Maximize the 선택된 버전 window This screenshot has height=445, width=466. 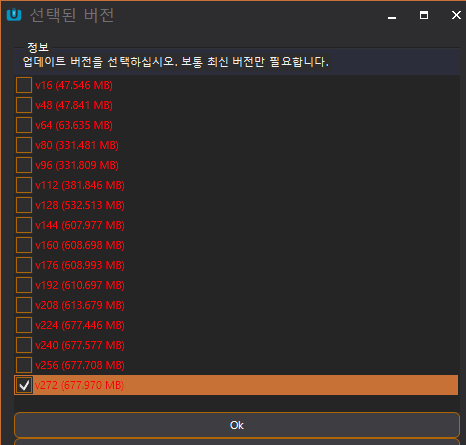424,15
